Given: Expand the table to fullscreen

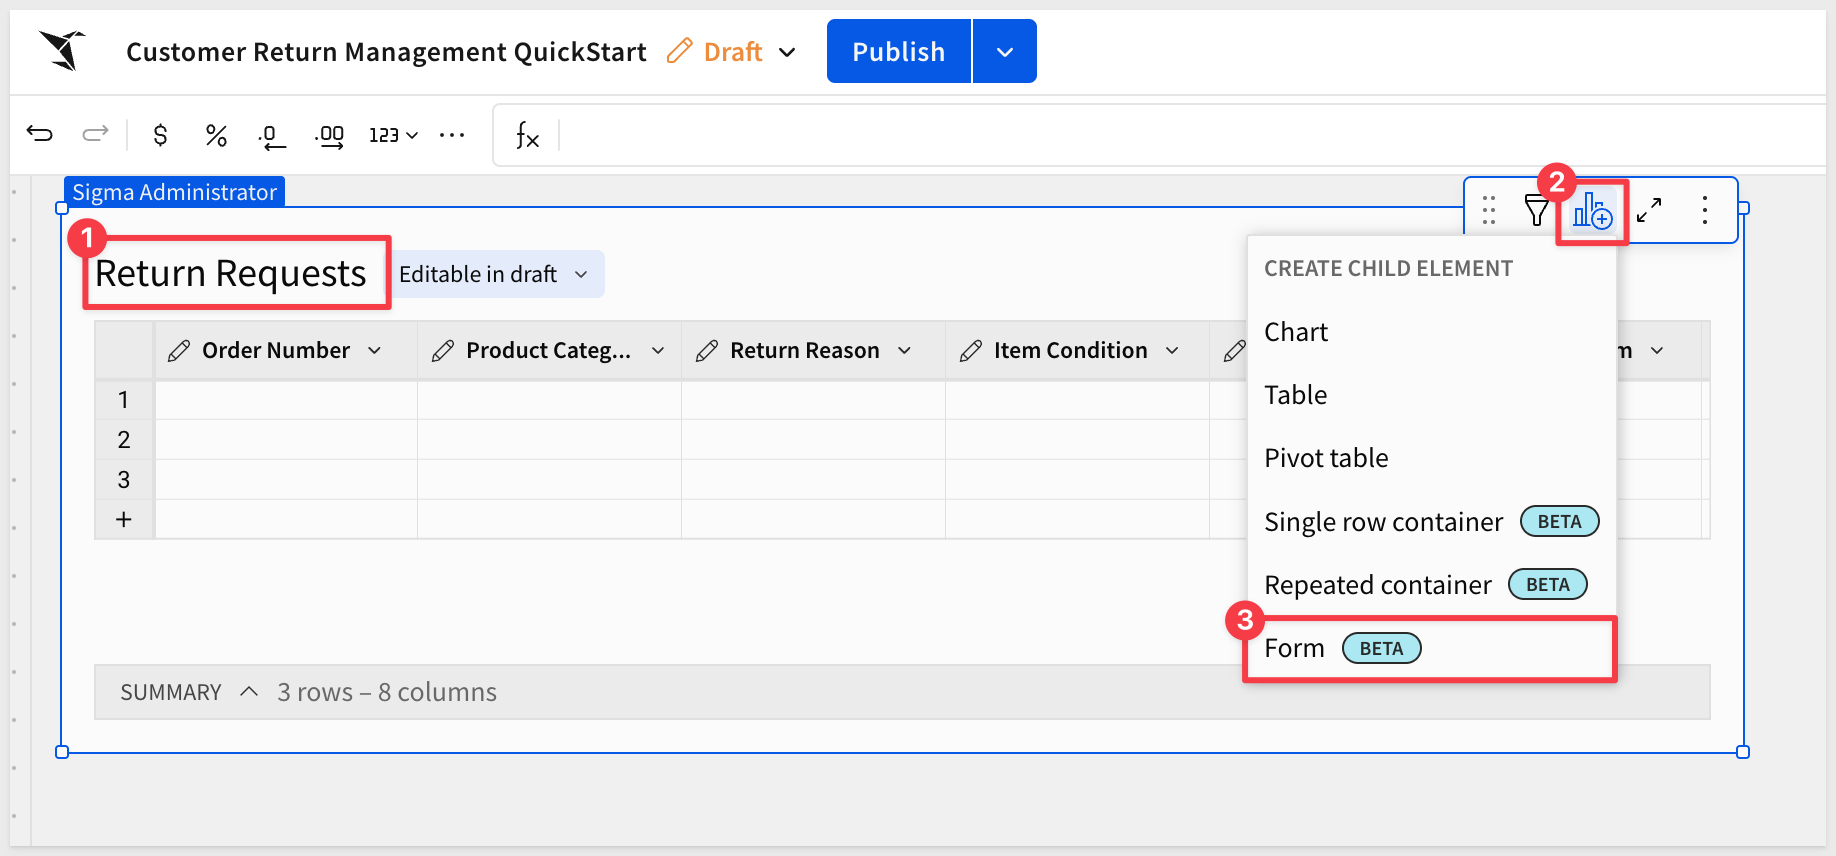Looking at the screenshot, I should click(1649, 210).
